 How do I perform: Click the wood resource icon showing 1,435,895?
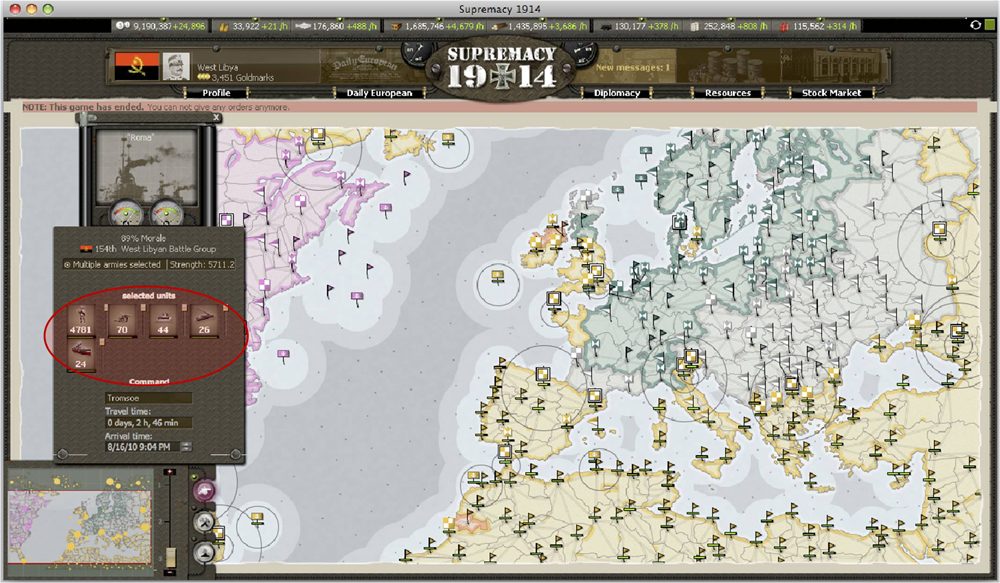pyautogui.click(x=501, y=26)
